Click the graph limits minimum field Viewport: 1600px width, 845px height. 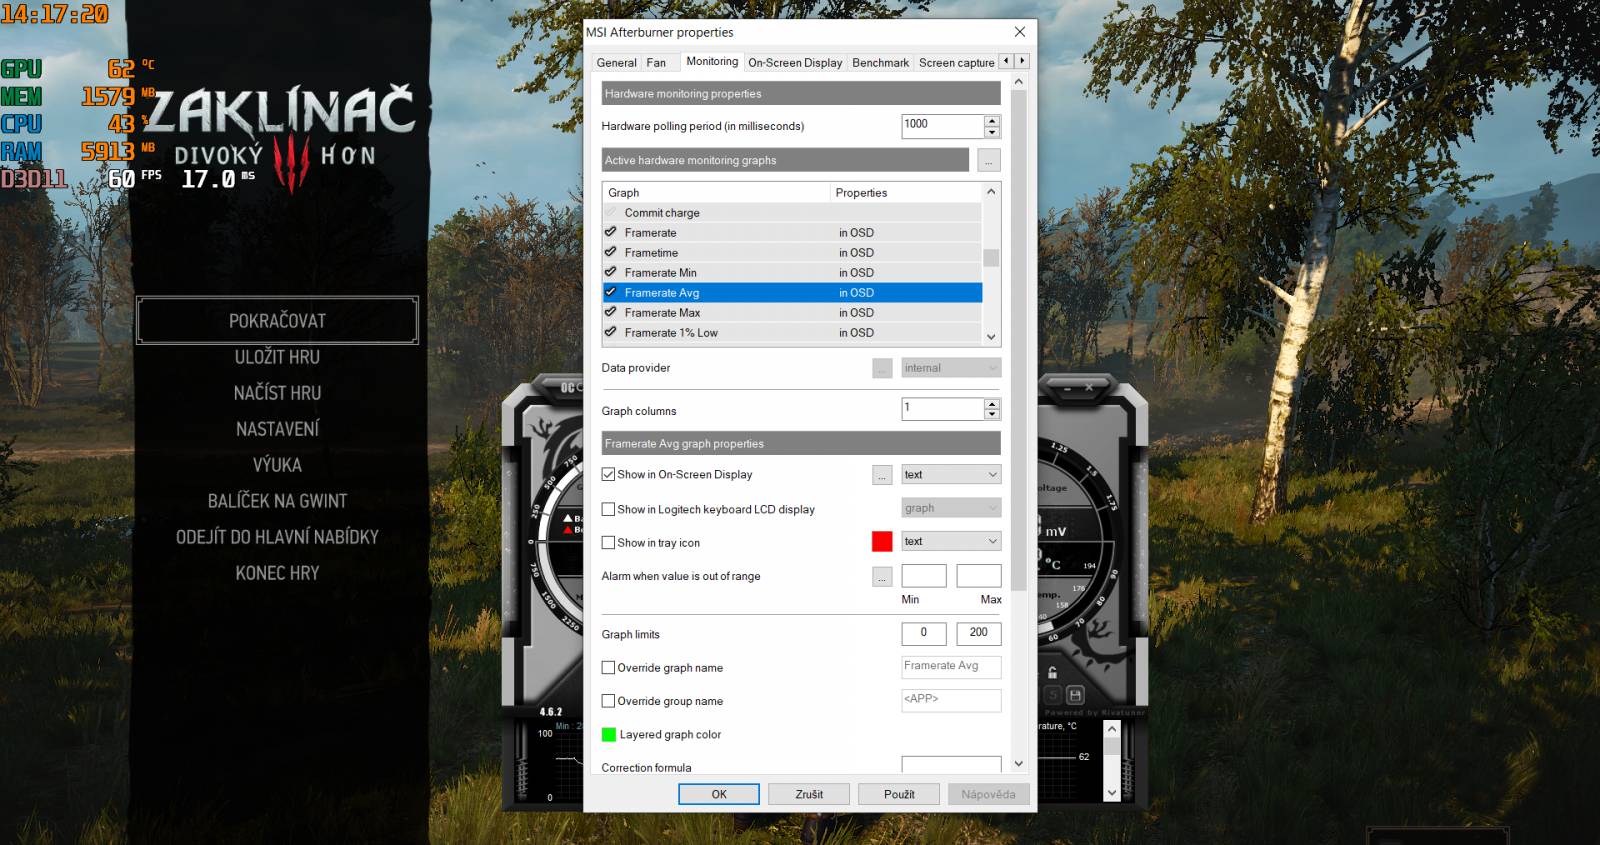pos(924,633)
